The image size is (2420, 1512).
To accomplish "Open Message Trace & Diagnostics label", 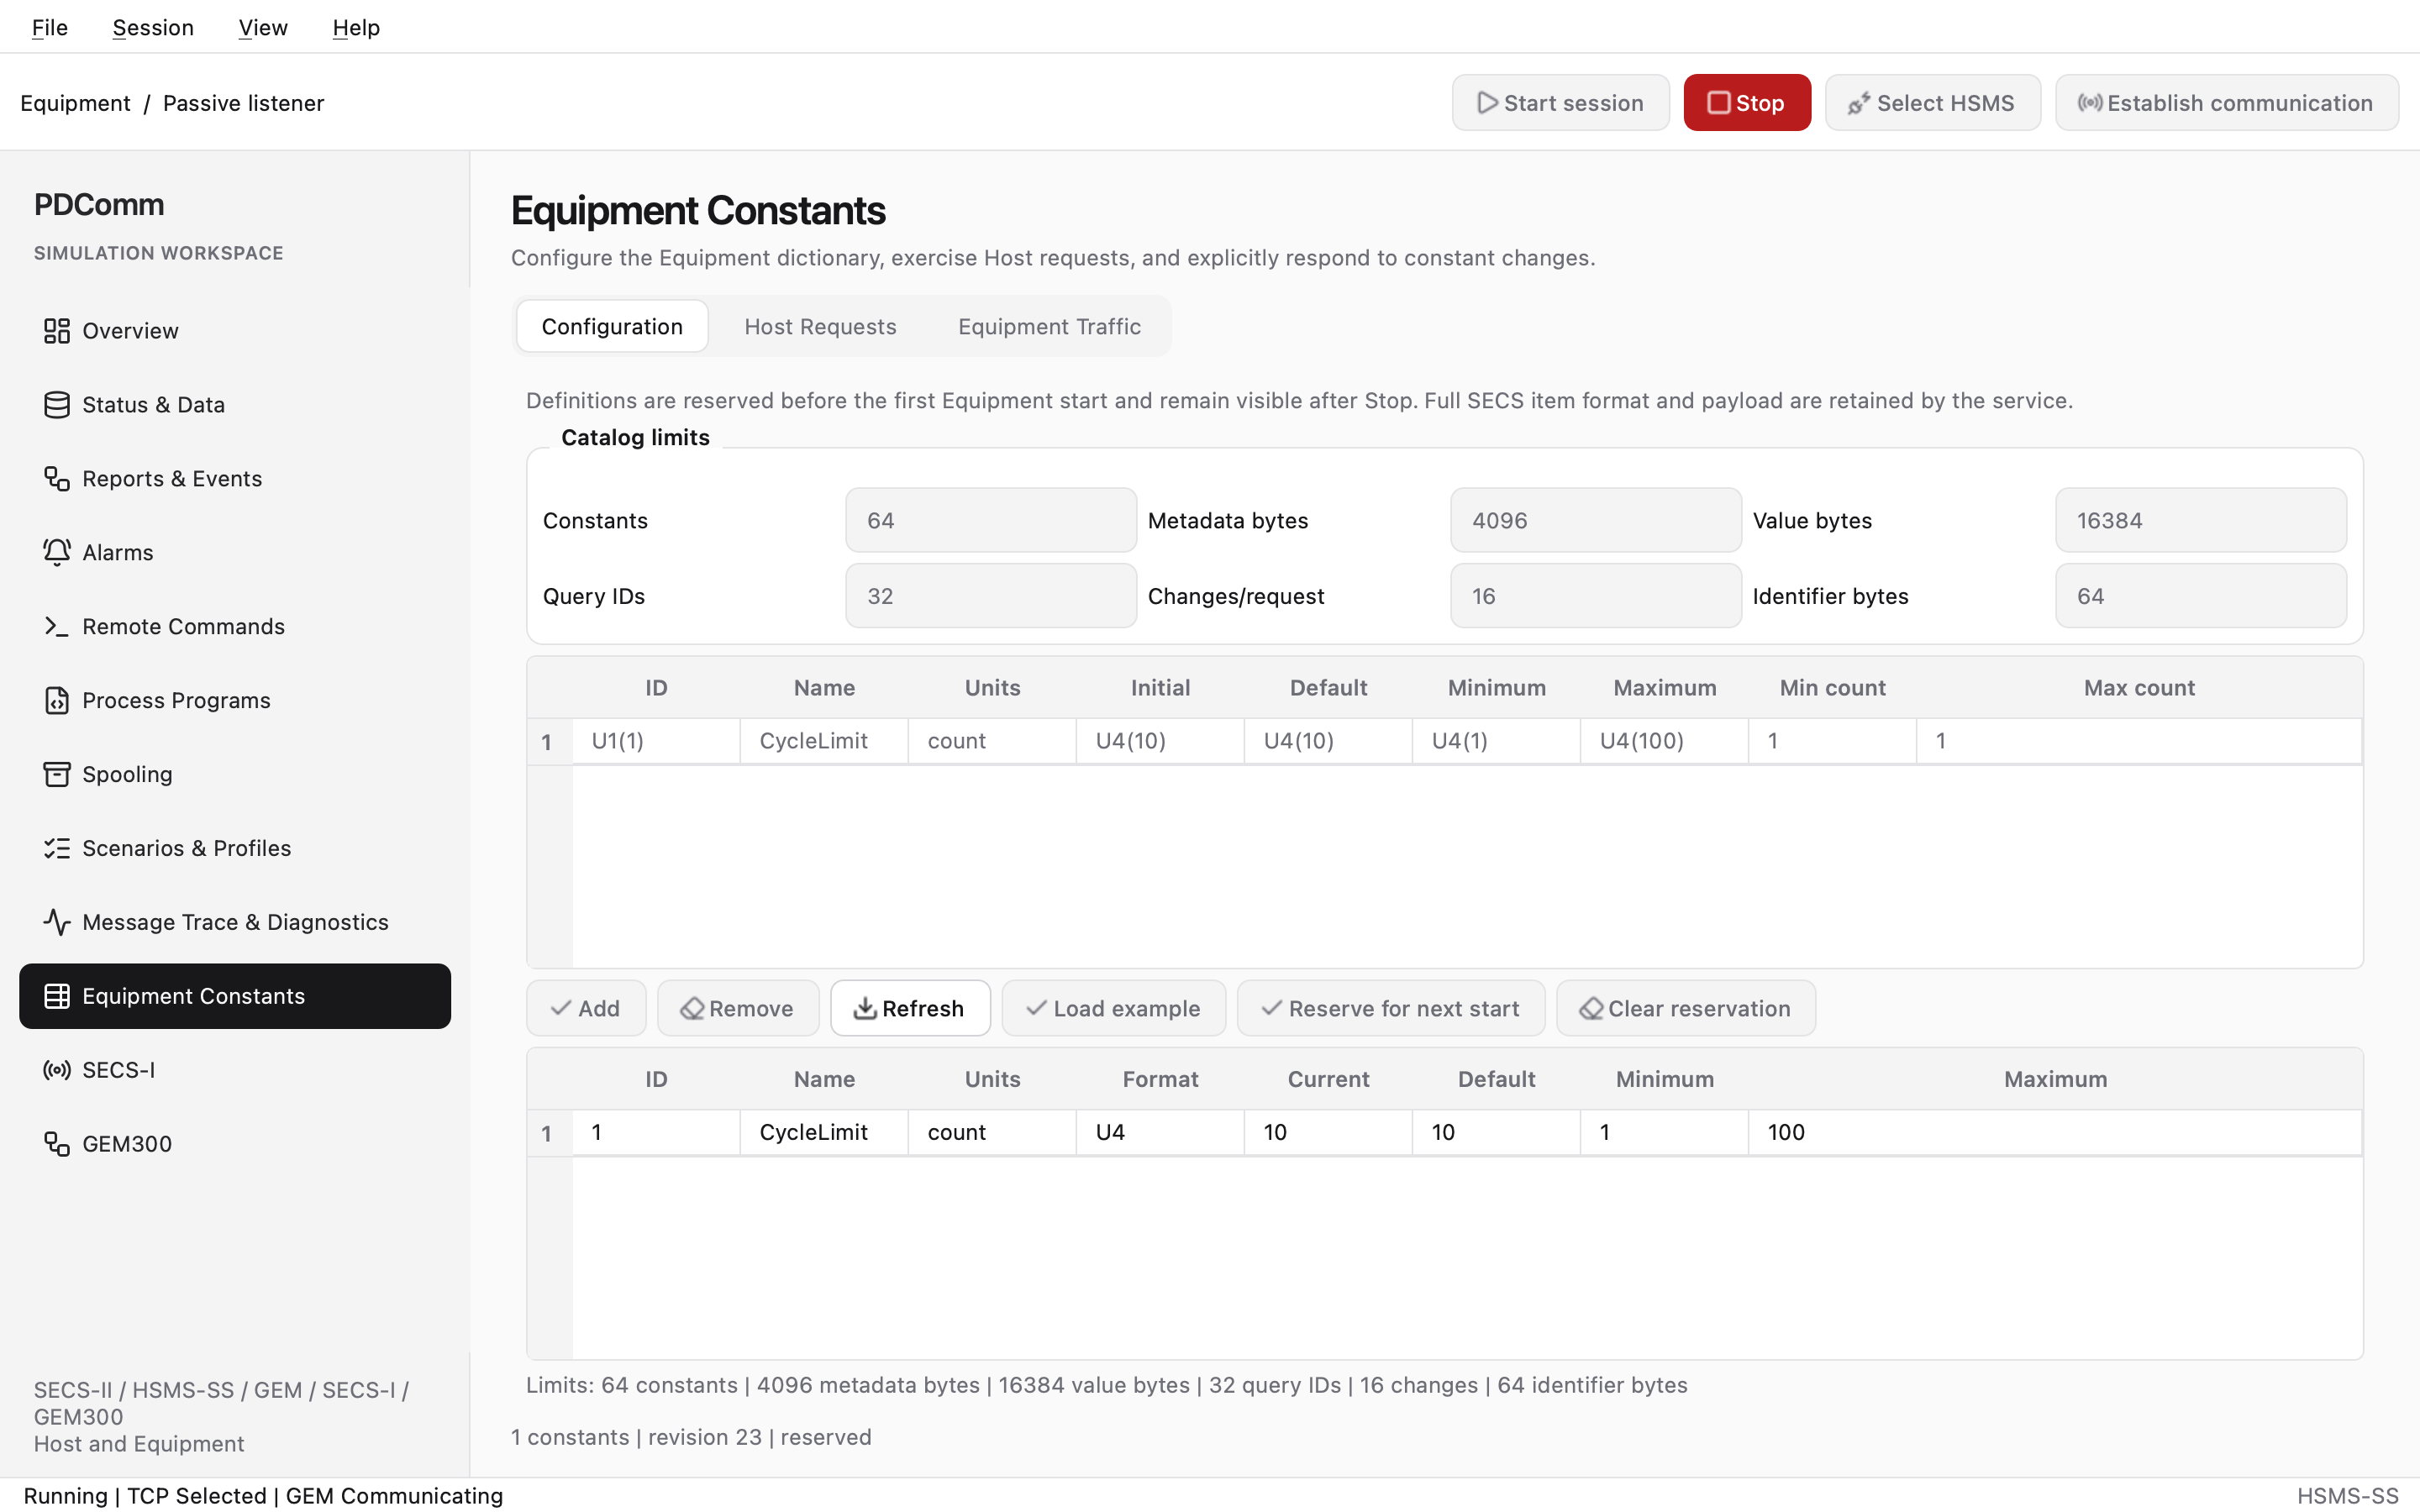I will coord(235,923).
